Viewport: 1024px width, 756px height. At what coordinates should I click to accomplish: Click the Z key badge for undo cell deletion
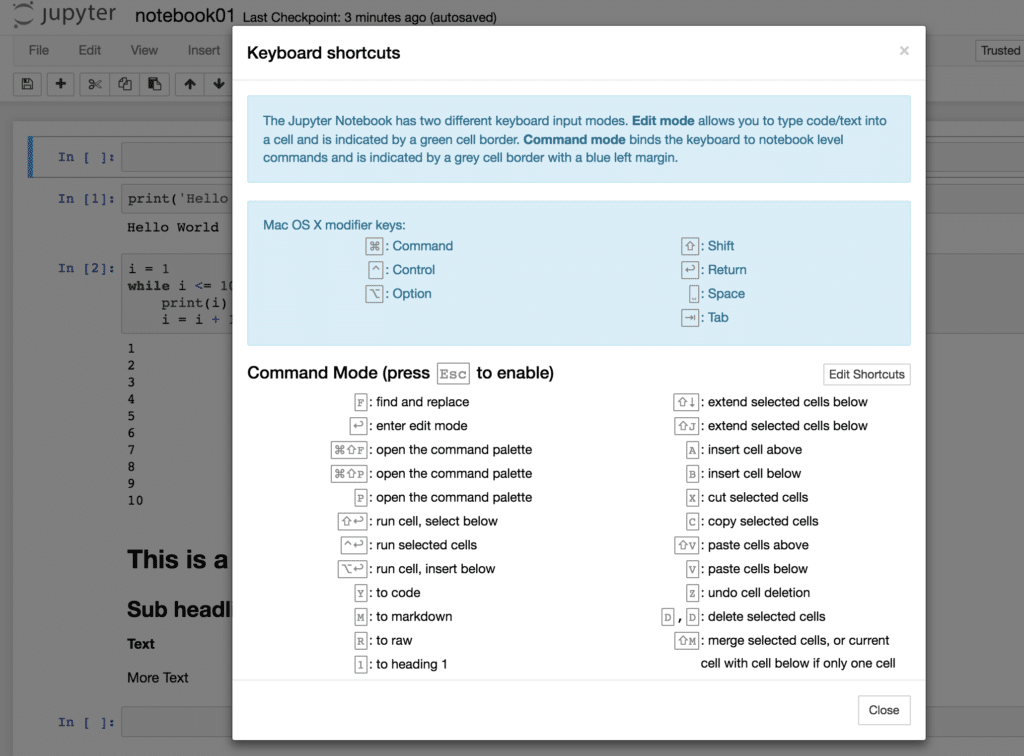pos(692,593)
